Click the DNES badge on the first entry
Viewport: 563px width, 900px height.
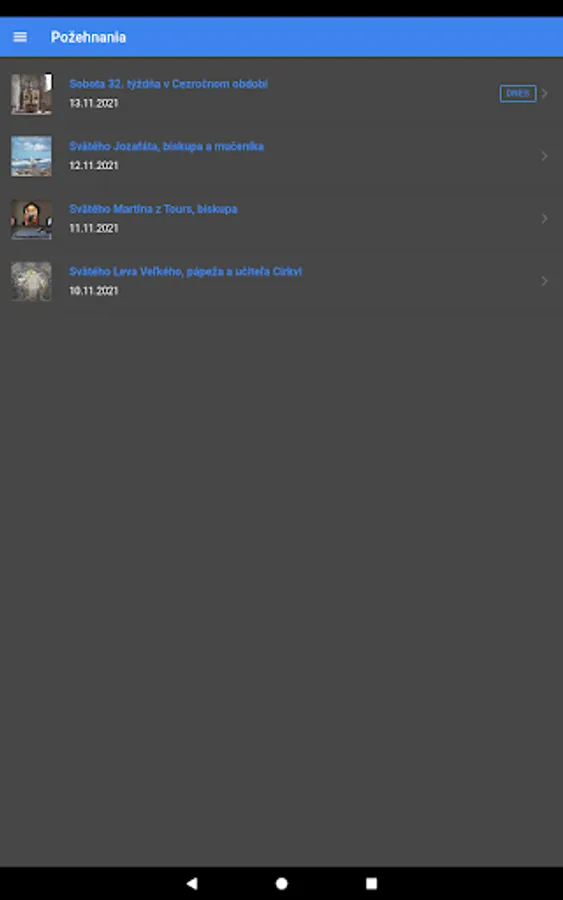point(518,94)
